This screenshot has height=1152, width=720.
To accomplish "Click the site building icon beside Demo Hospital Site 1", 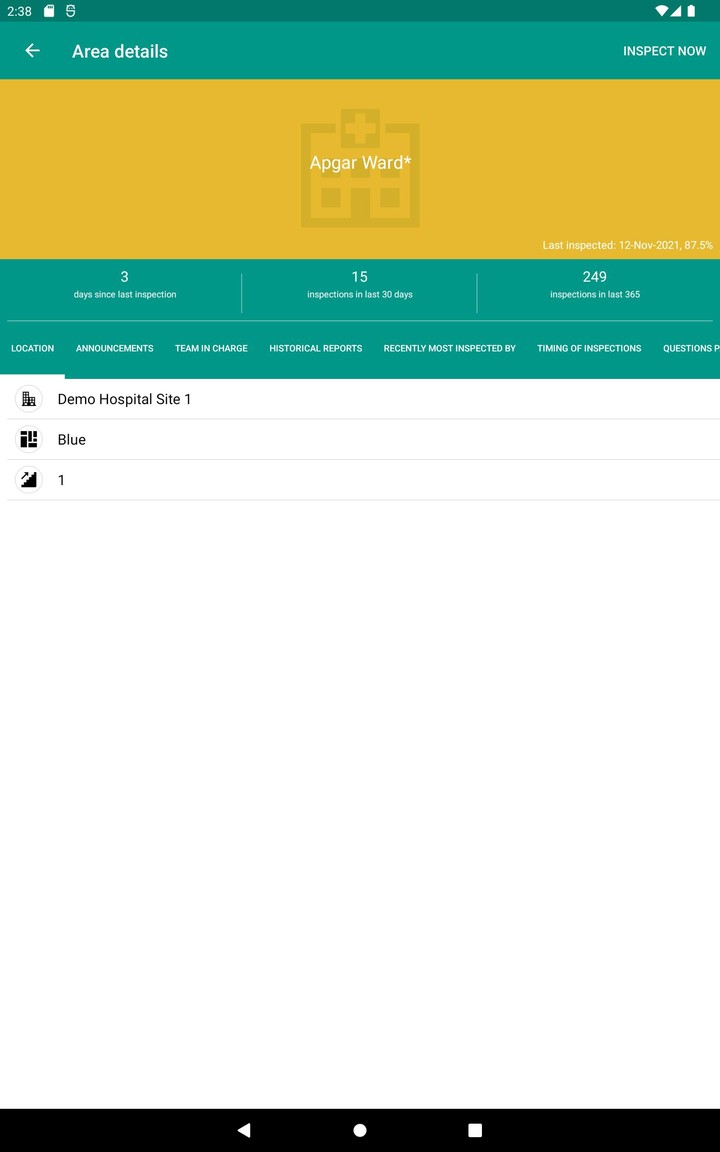I will [29, 399].
